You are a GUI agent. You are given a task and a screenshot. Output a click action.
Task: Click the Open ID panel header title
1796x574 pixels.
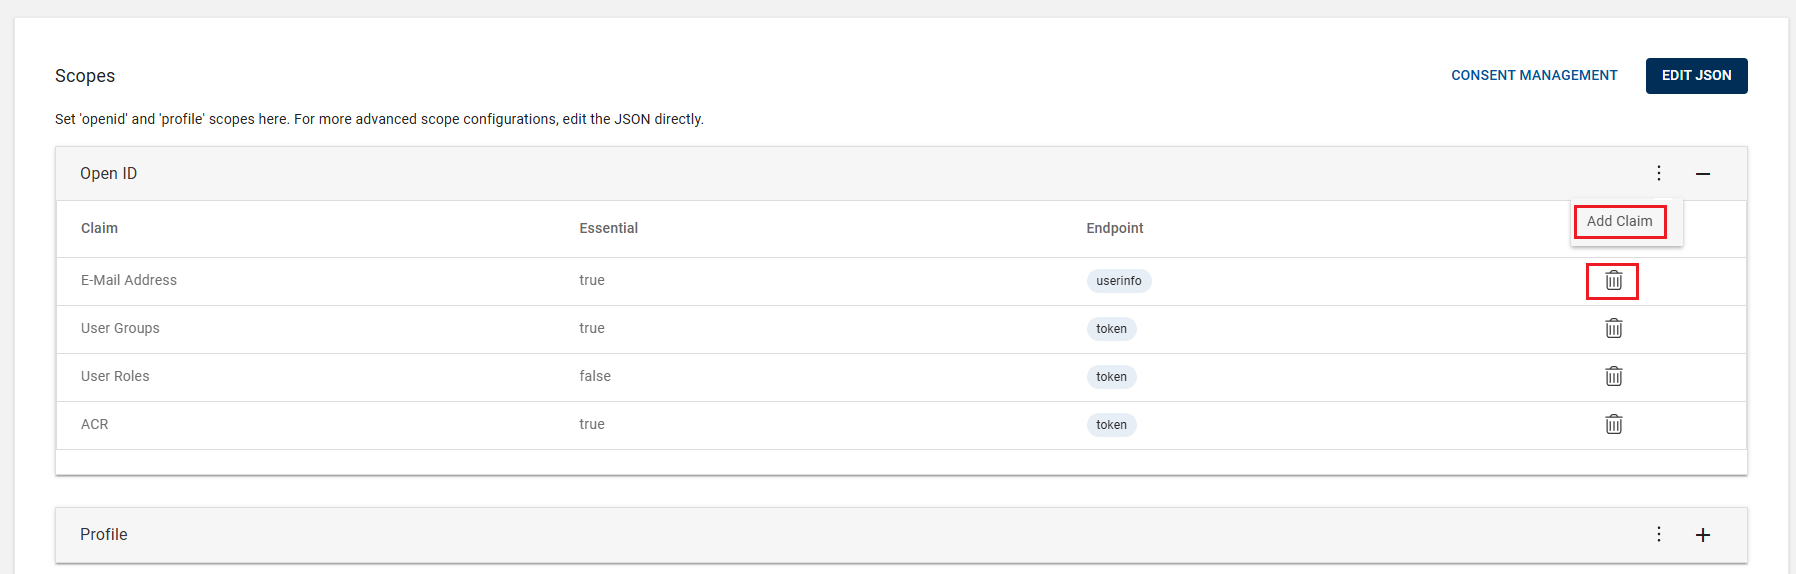tap(108, 174)
